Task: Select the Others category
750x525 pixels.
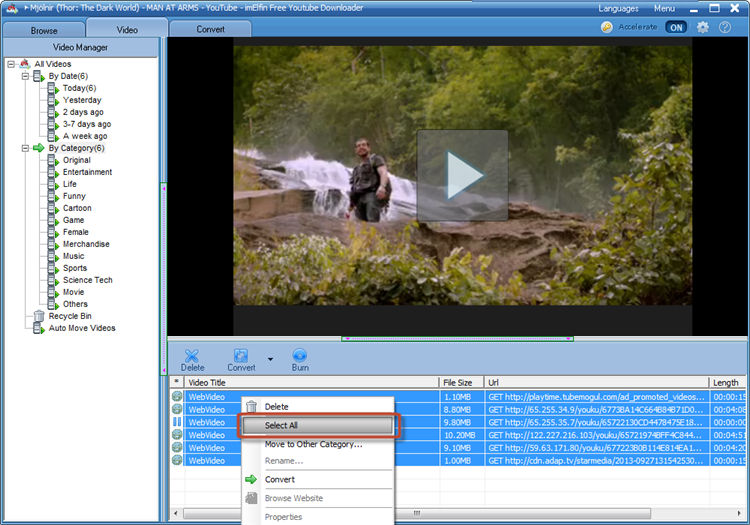Action: pyautogui.click(x=75, y=304)
